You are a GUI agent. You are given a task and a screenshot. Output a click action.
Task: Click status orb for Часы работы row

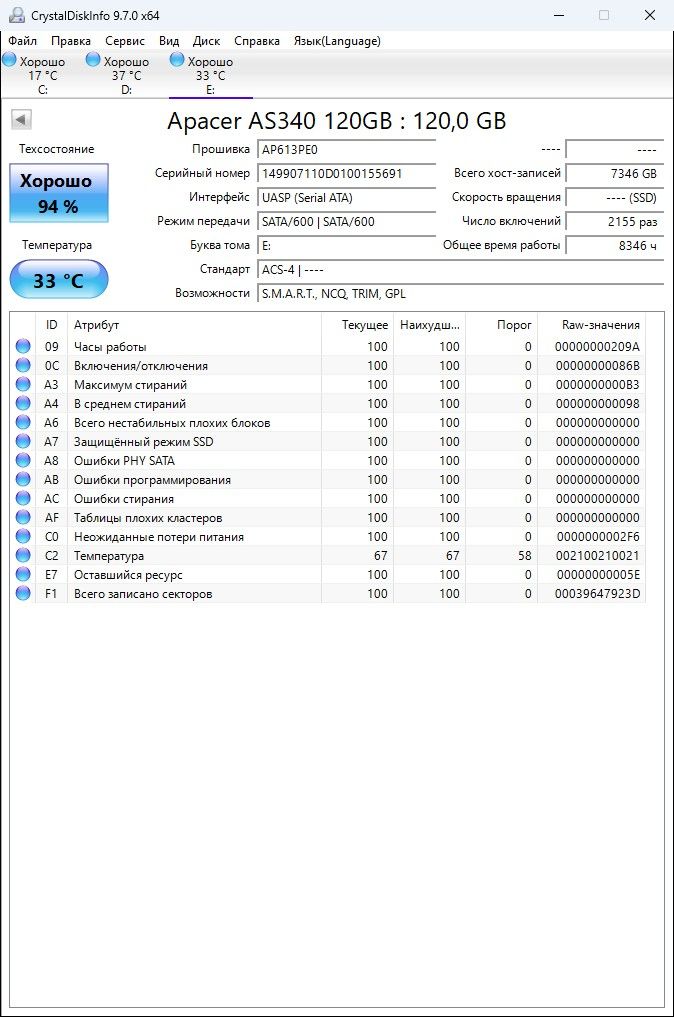pyautogui.click(x=23, y=346)
